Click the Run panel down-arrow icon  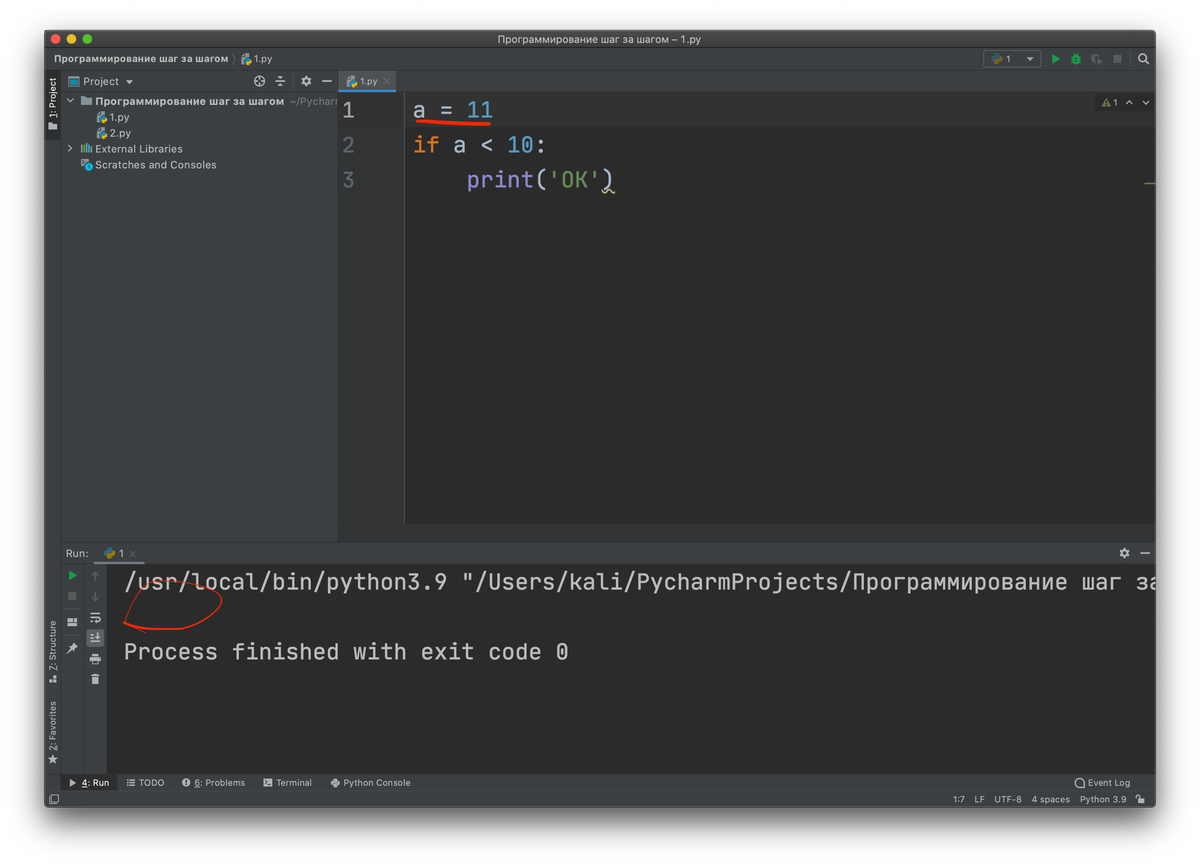(x=95, y=597)
